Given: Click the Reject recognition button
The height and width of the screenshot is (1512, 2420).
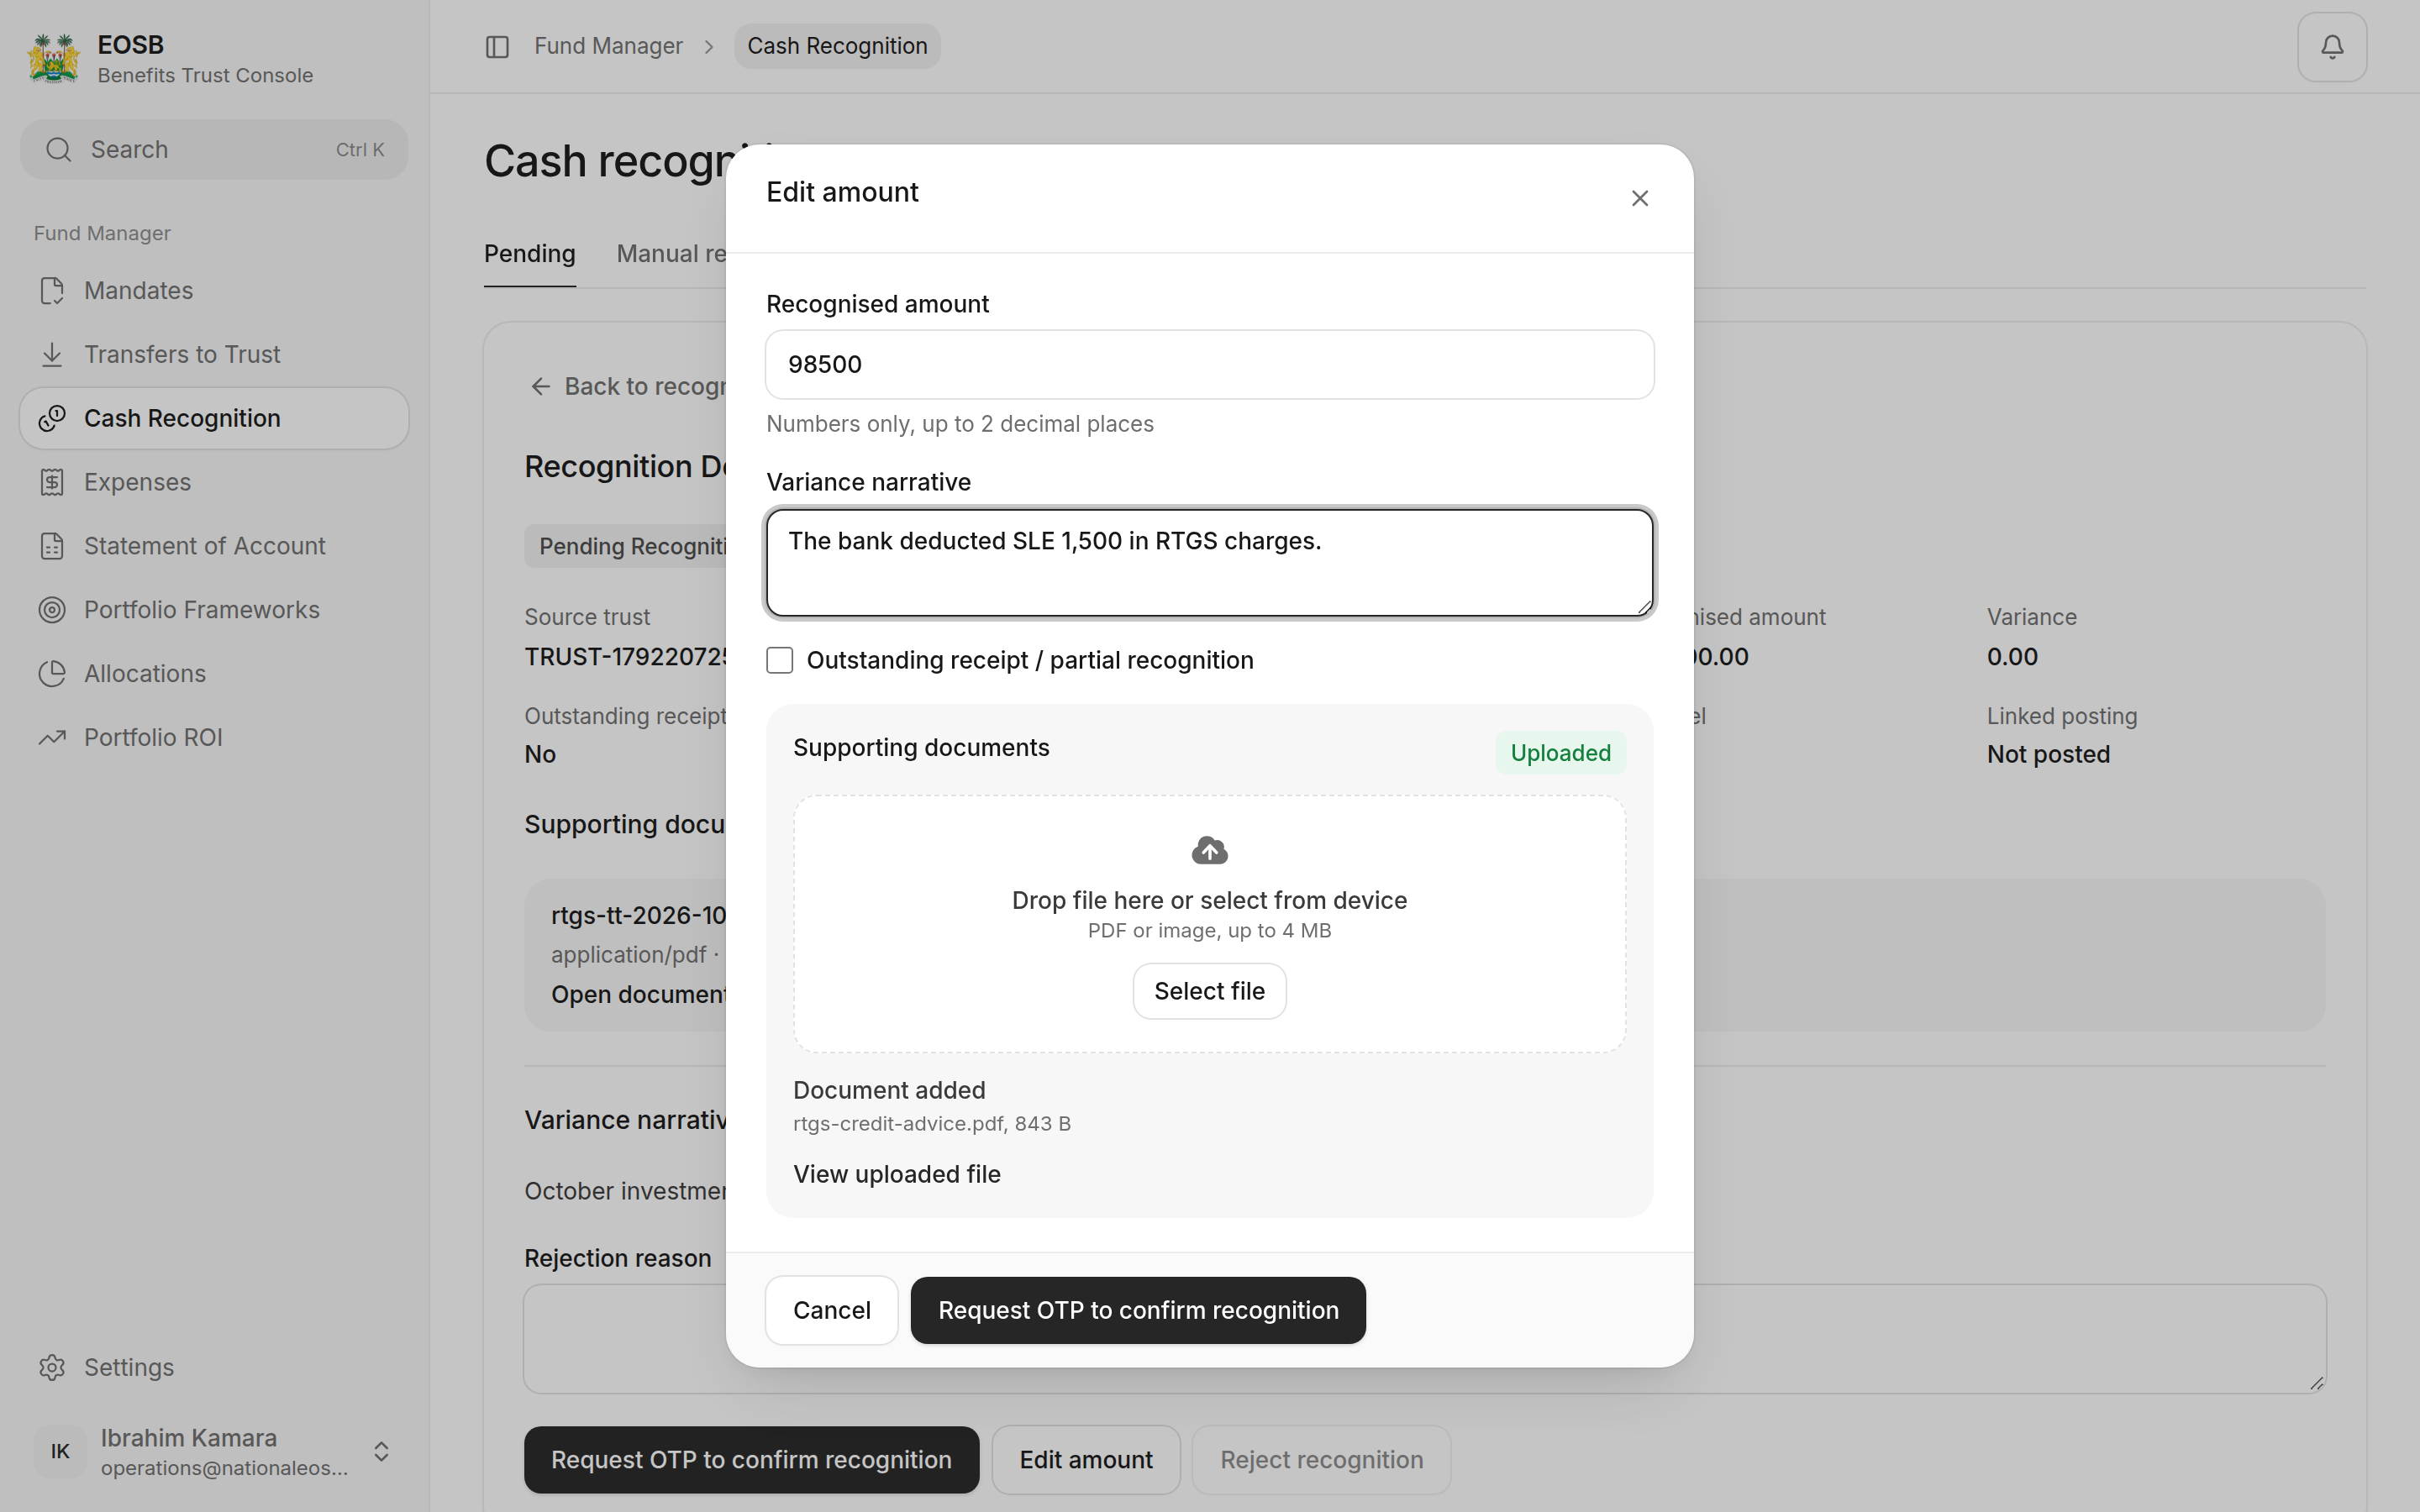Looking at the screenshot, I should [1321, 1460].
